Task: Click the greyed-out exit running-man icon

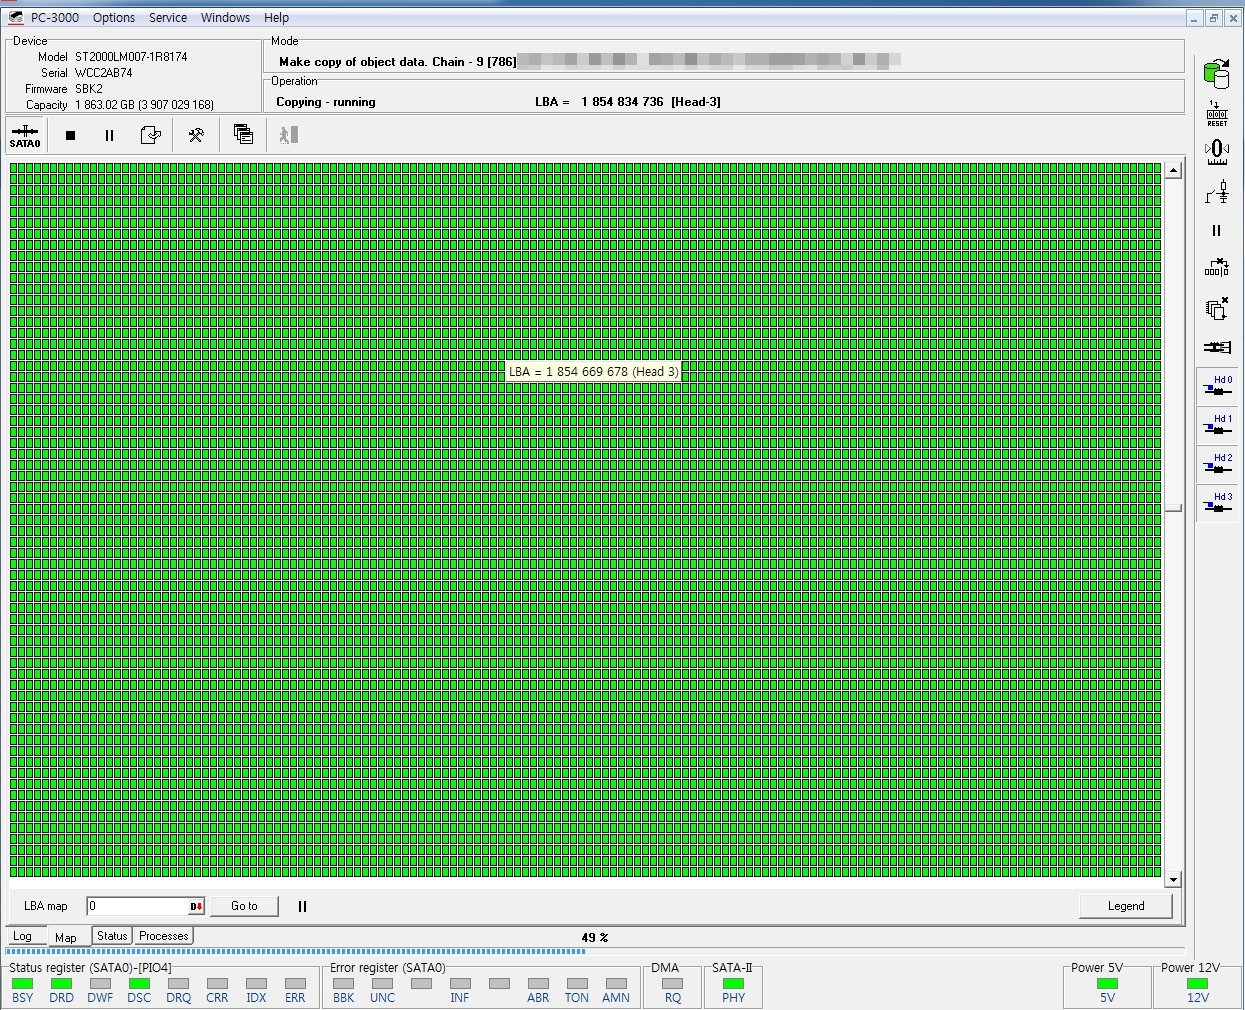Action: point(288,135)
